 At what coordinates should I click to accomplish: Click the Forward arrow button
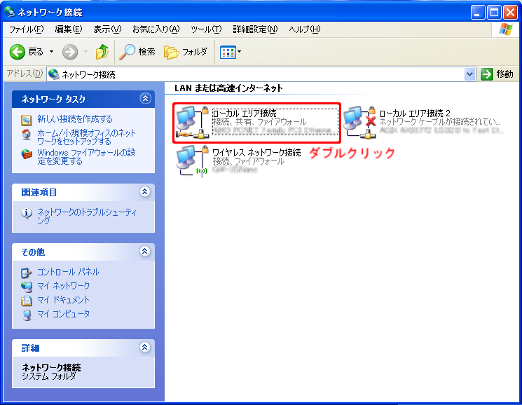click(70, 52)
